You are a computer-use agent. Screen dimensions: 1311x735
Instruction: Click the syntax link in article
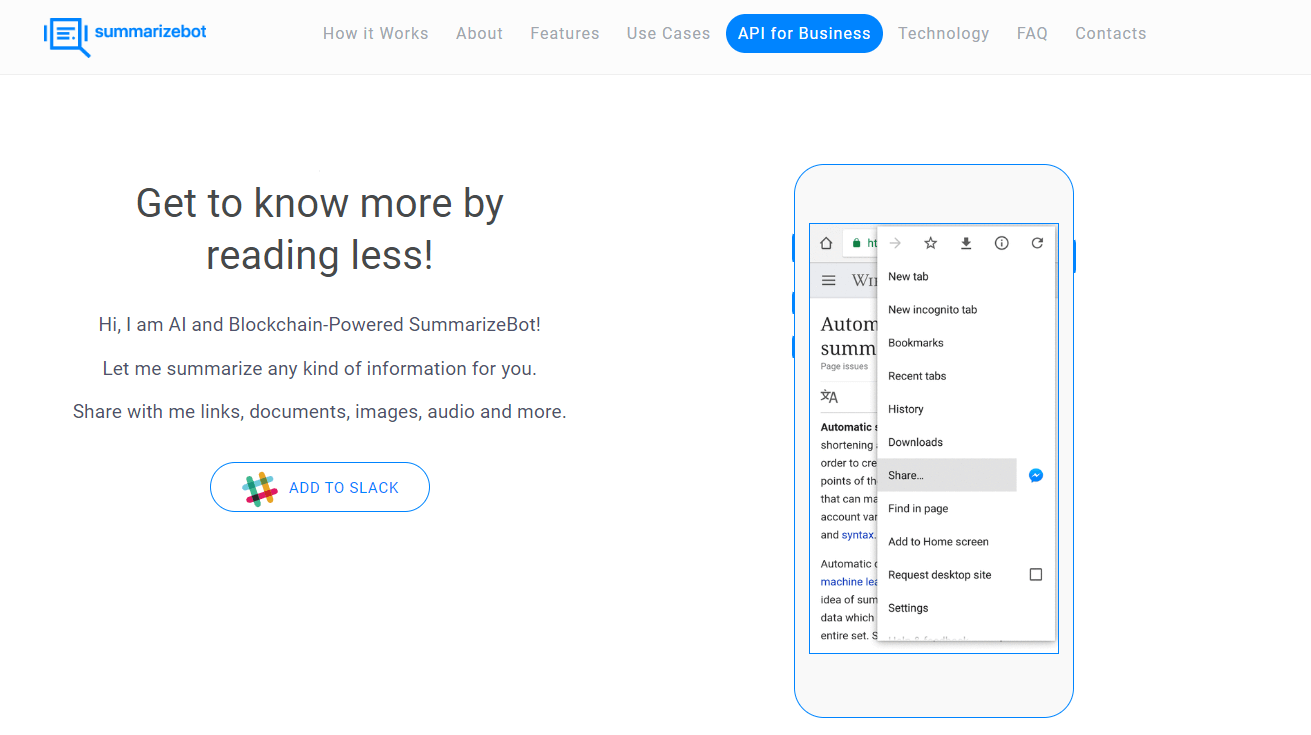point(857,535)
